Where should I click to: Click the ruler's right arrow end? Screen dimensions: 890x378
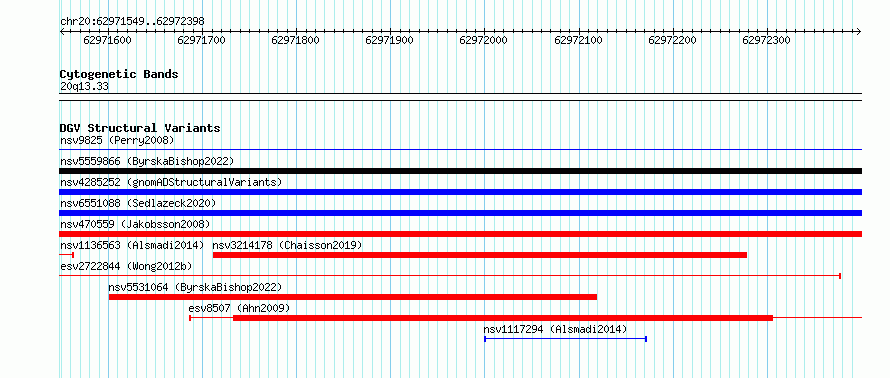[859, 31]
